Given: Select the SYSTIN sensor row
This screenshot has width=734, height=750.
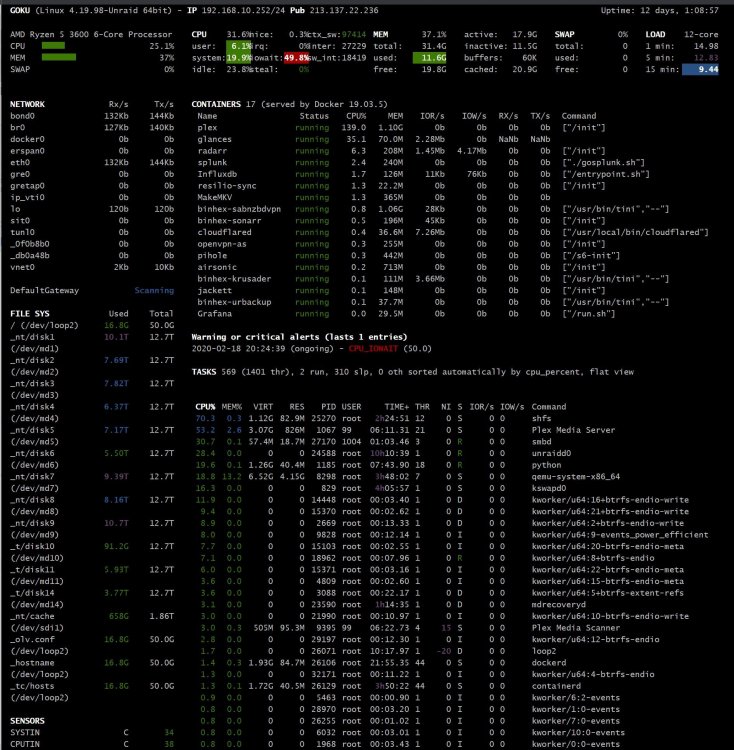Looking at the screenshot, I should coord(92,732).
